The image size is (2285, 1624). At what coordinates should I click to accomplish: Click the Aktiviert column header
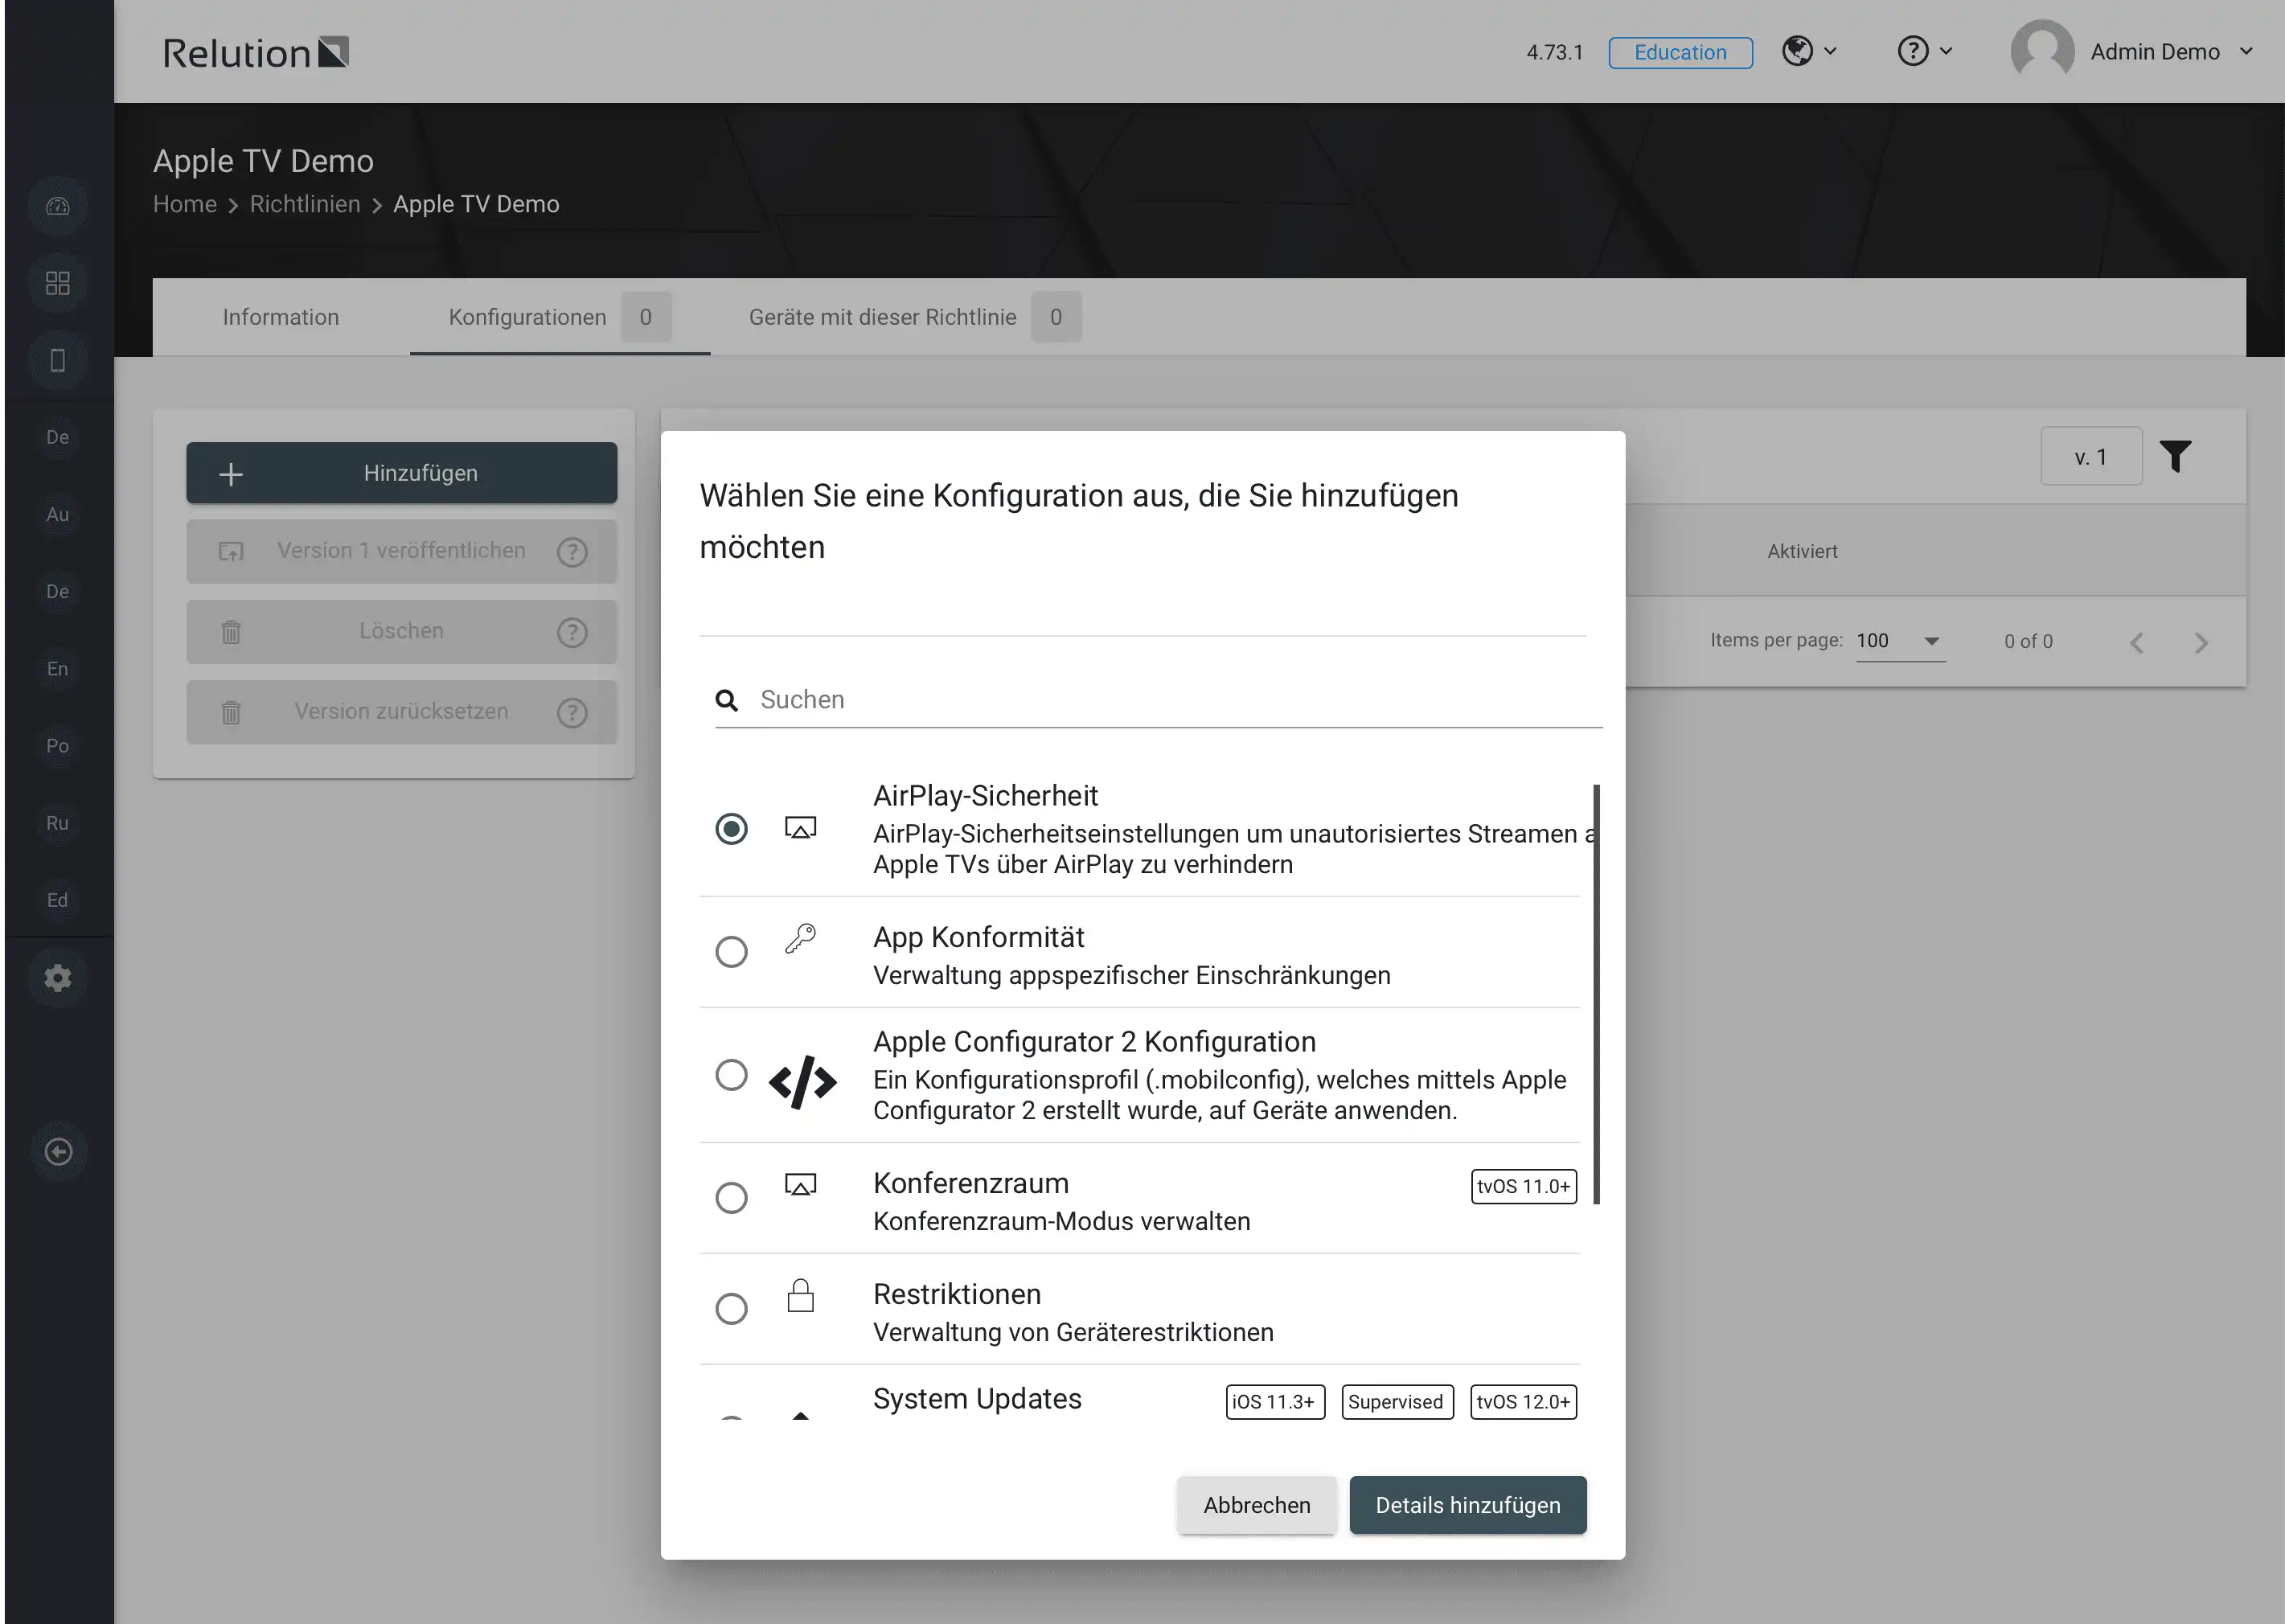1802,551
